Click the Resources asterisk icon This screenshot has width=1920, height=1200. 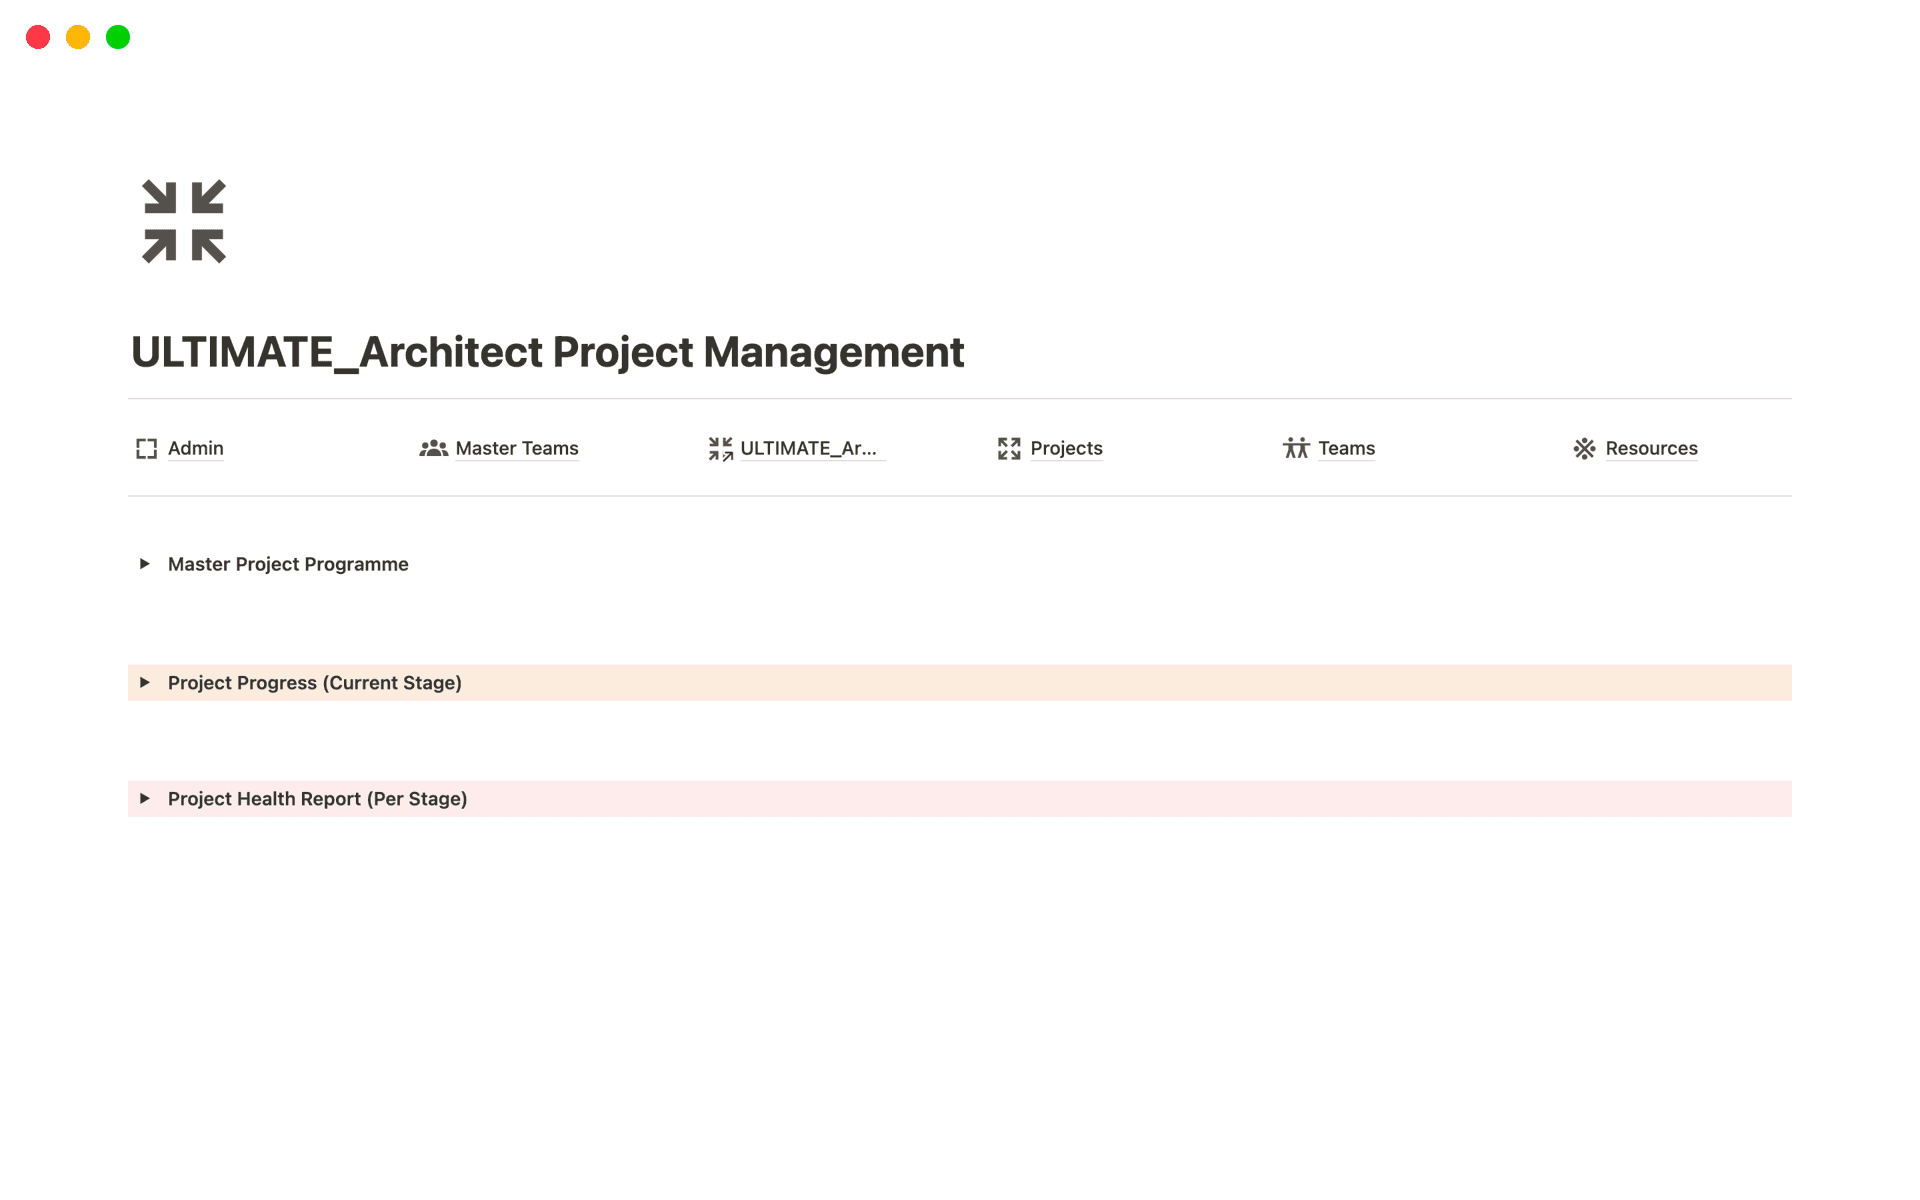pos(1584,449)
